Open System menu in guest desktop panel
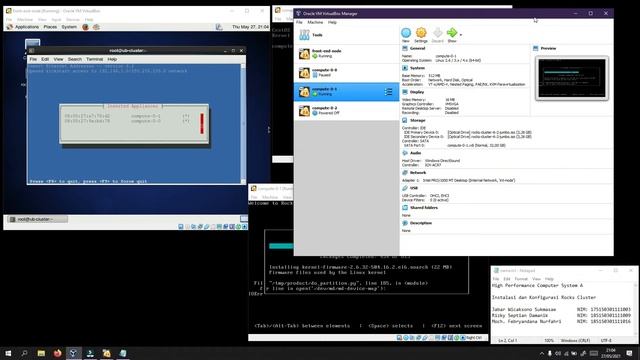 click(x=69, y=27)
